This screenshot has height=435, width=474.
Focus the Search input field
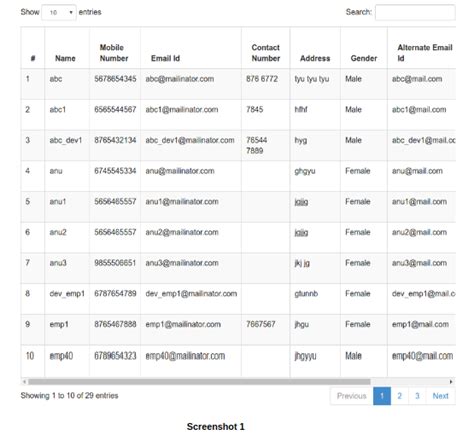pos(415,12)
